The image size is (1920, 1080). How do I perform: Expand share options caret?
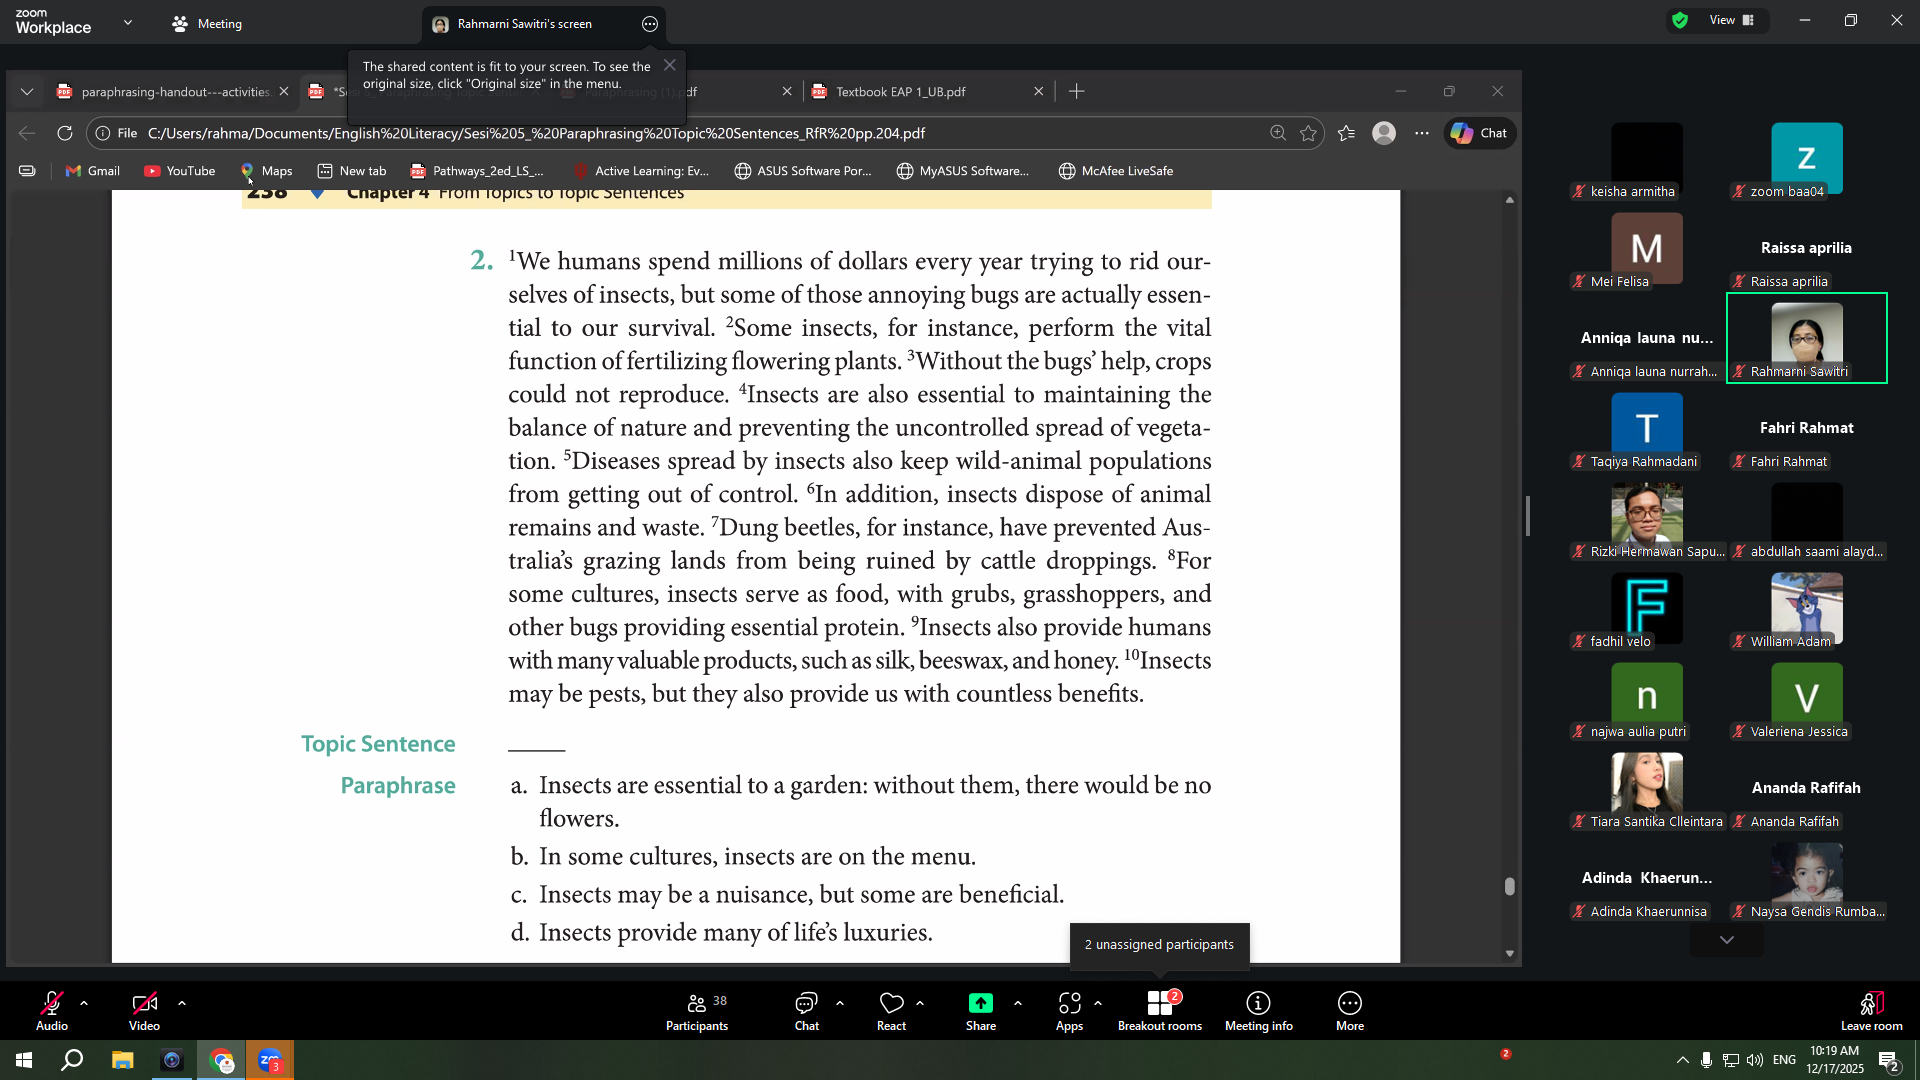(x=1018, y=1002)
